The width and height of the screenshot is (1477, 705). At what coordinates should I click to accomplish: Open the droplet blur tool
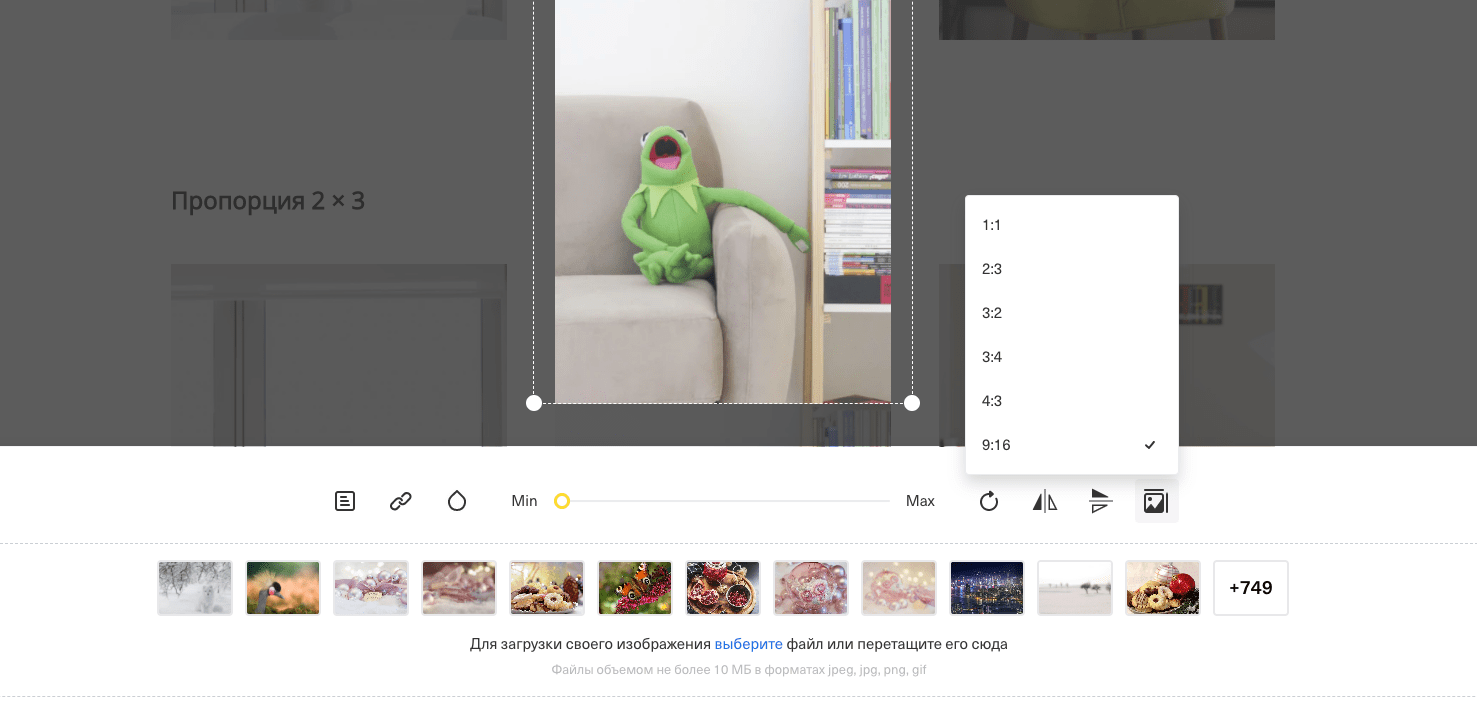pos(457,501)
